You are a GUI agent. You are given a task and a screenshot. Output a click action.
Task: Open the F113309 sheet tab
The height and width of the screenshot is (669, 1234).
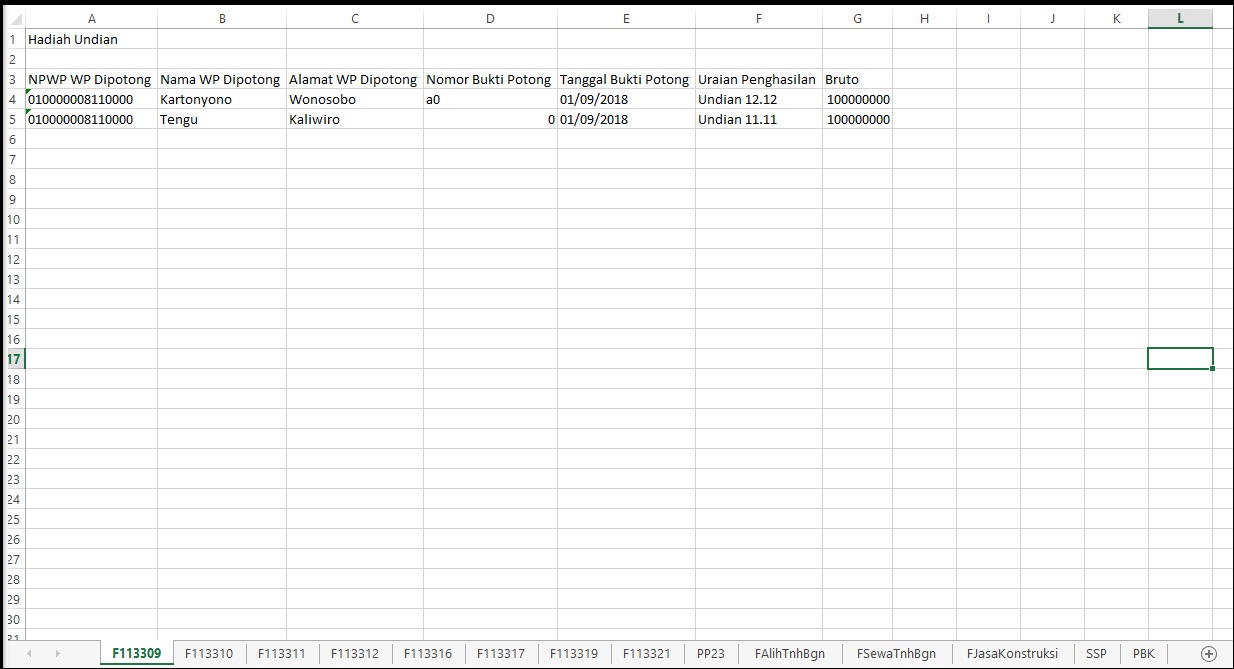[136, 653]
